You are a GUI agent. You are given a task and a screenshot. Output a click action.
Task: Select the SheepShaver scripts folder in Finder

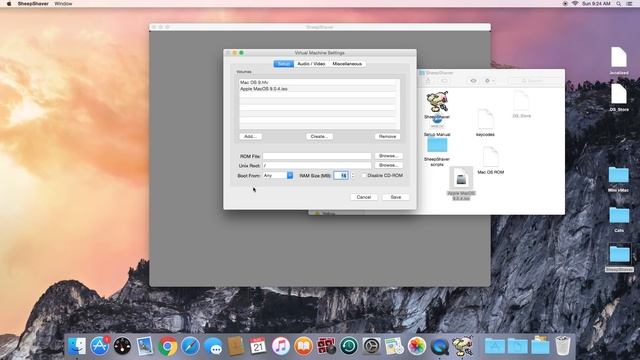pyautogui.click(x=437, y=146)
